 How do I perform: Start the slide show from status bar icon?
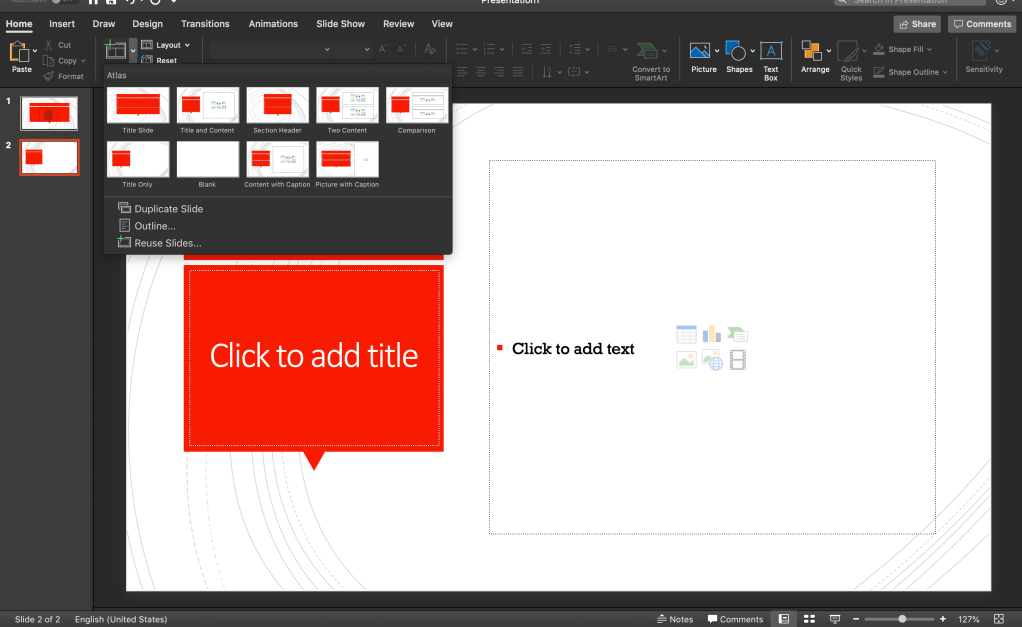(x=835, y=619)
